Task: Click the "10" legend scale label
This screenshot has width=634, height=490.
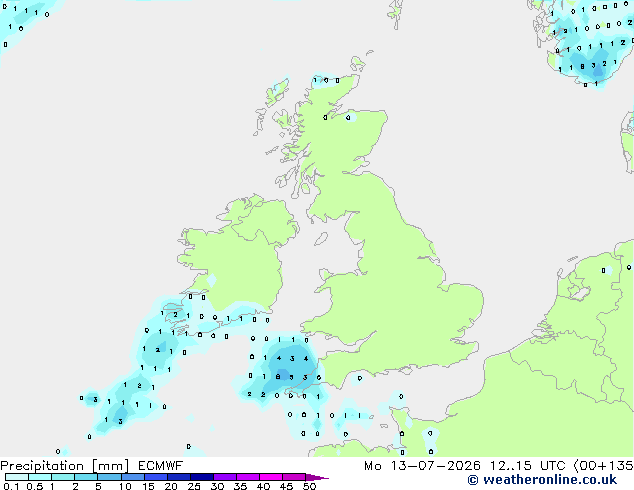Action: click(125, 486)
